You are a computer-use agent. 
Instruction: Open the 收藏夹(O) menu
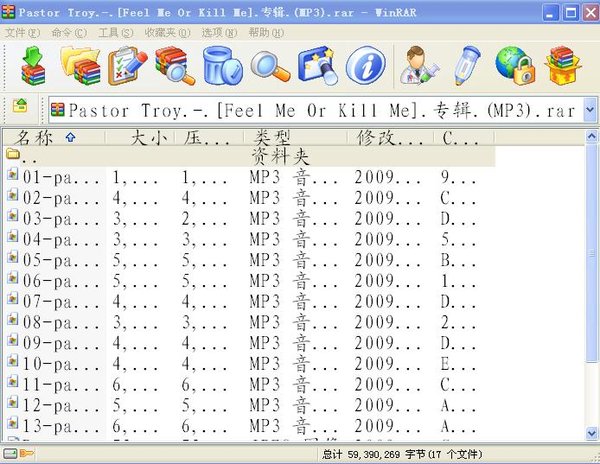pyautogui.click(x=167, y=33)
